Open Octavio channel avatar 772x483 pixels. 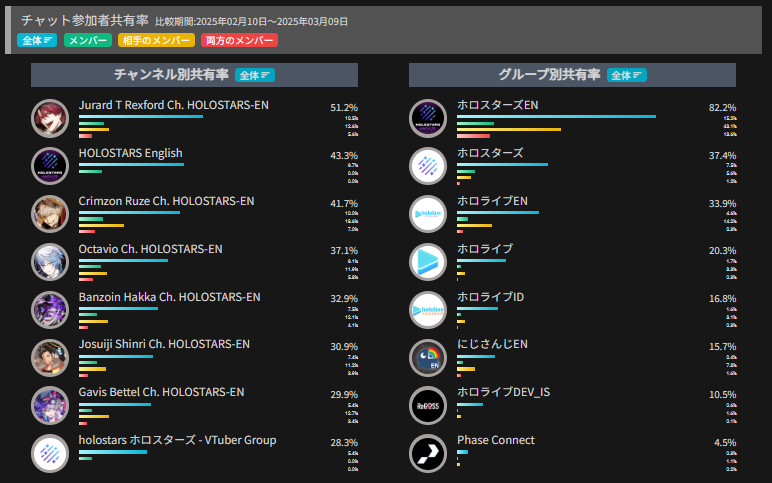(50, 262)
